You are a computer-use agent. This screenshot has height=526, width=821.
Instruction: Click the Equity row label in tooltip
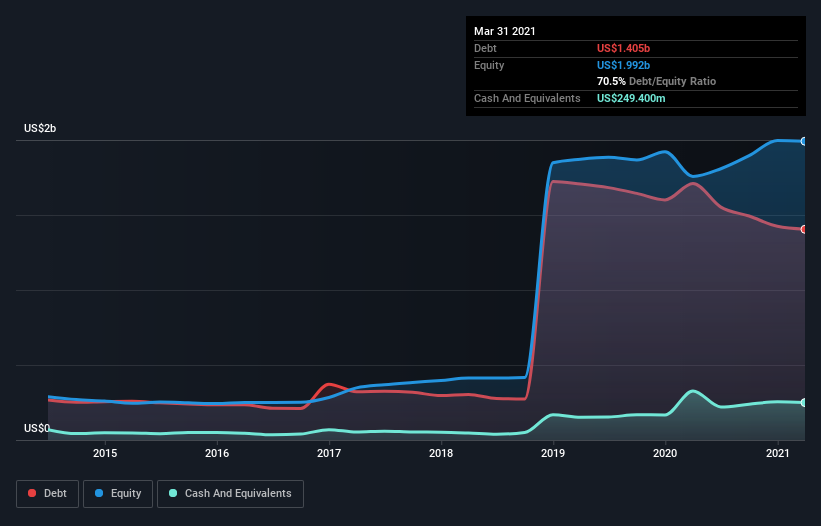489,65
